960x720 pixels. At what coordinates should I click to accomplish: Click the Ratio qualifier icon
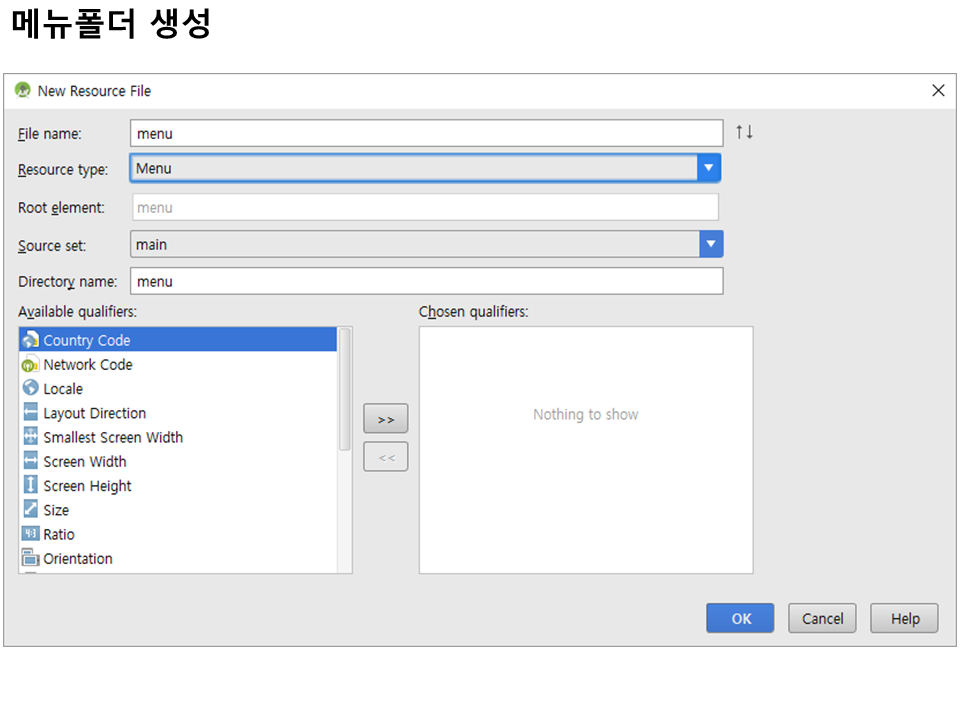[30, 534]
